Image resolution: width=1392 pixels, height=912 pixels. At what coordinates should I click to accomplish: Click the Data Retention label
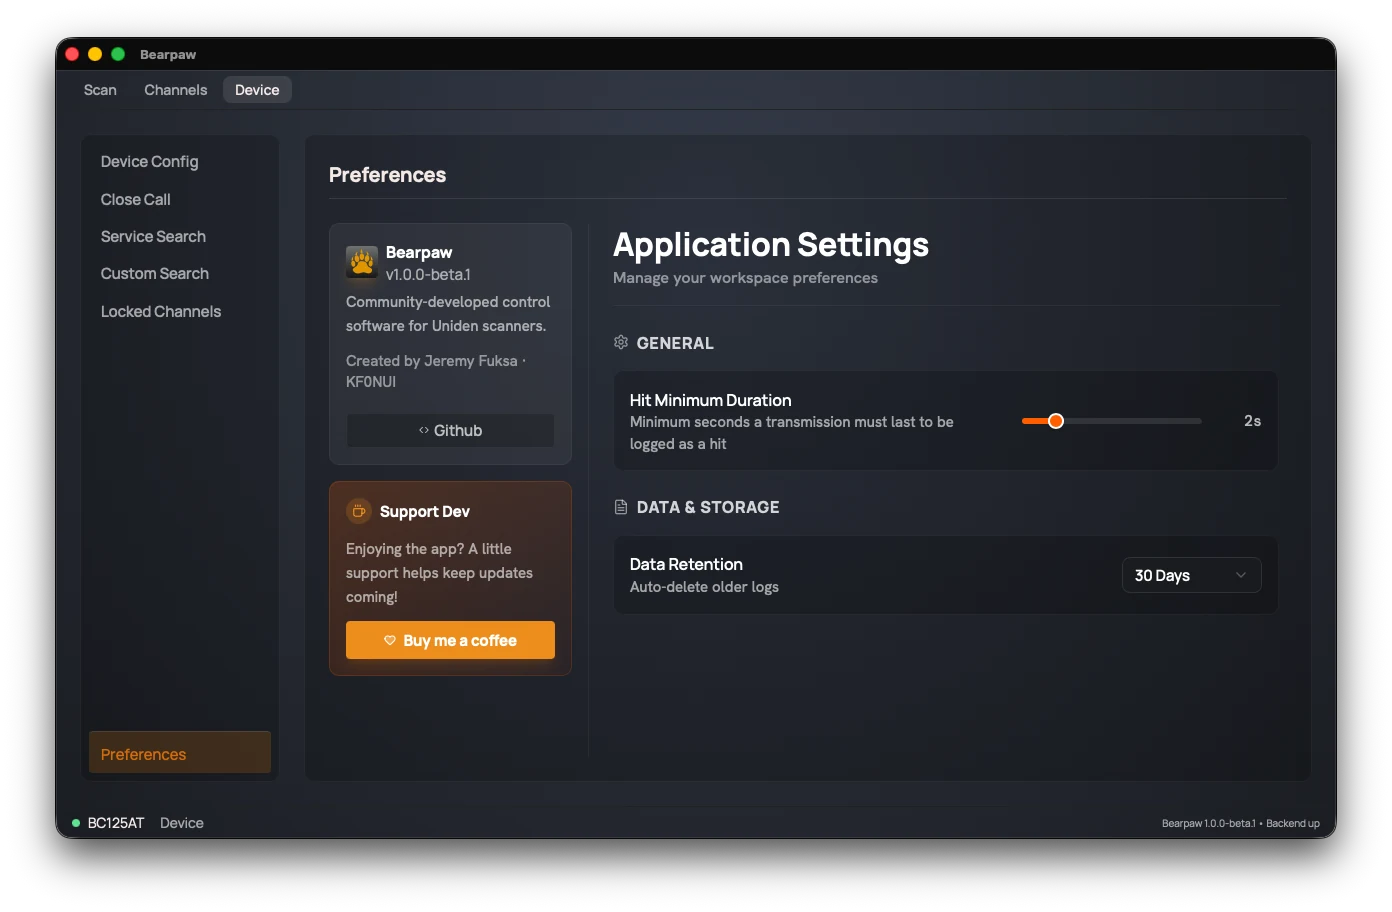click(686, 564)
